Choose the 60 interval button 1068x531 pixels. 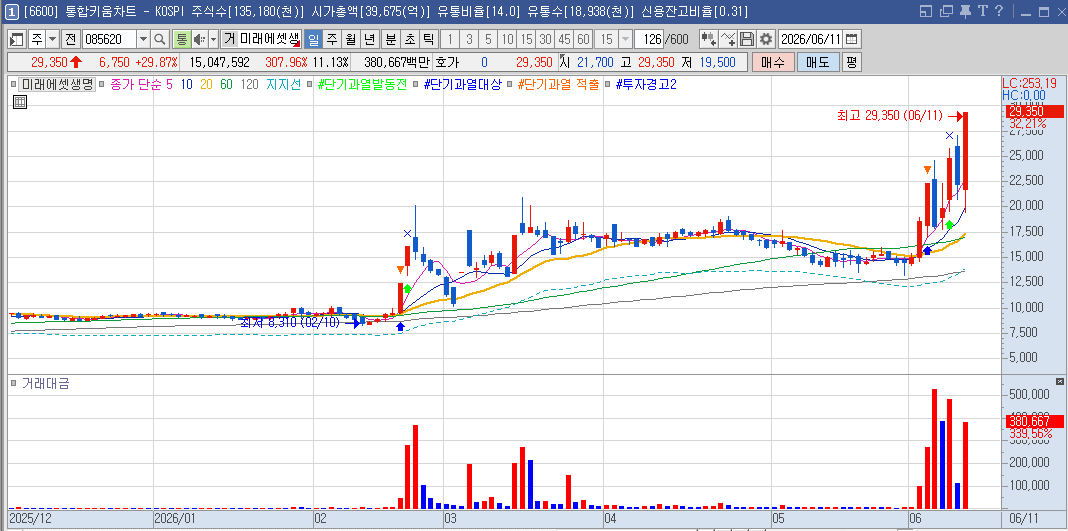coord(583,39)
